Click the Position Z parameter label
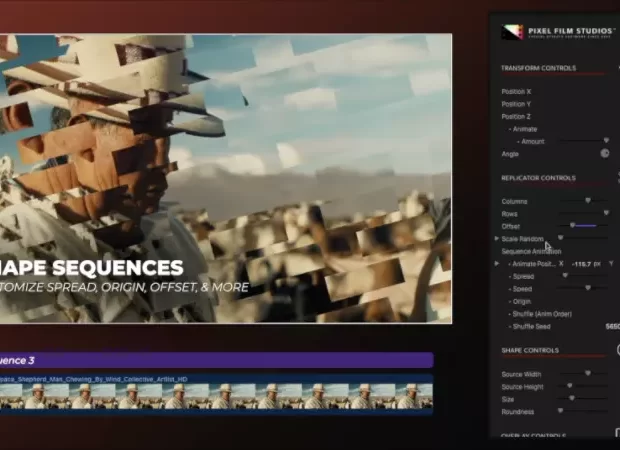Viewport: 620px width, 450px height. 516,117
